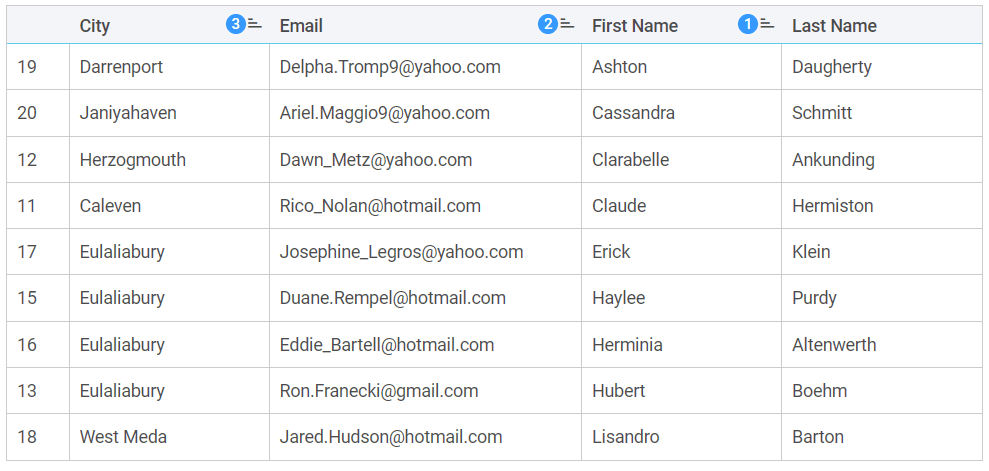Screen dimensions: 989x471
Task: Click the sort priority badge numbered 3
Action: [236, 25]
